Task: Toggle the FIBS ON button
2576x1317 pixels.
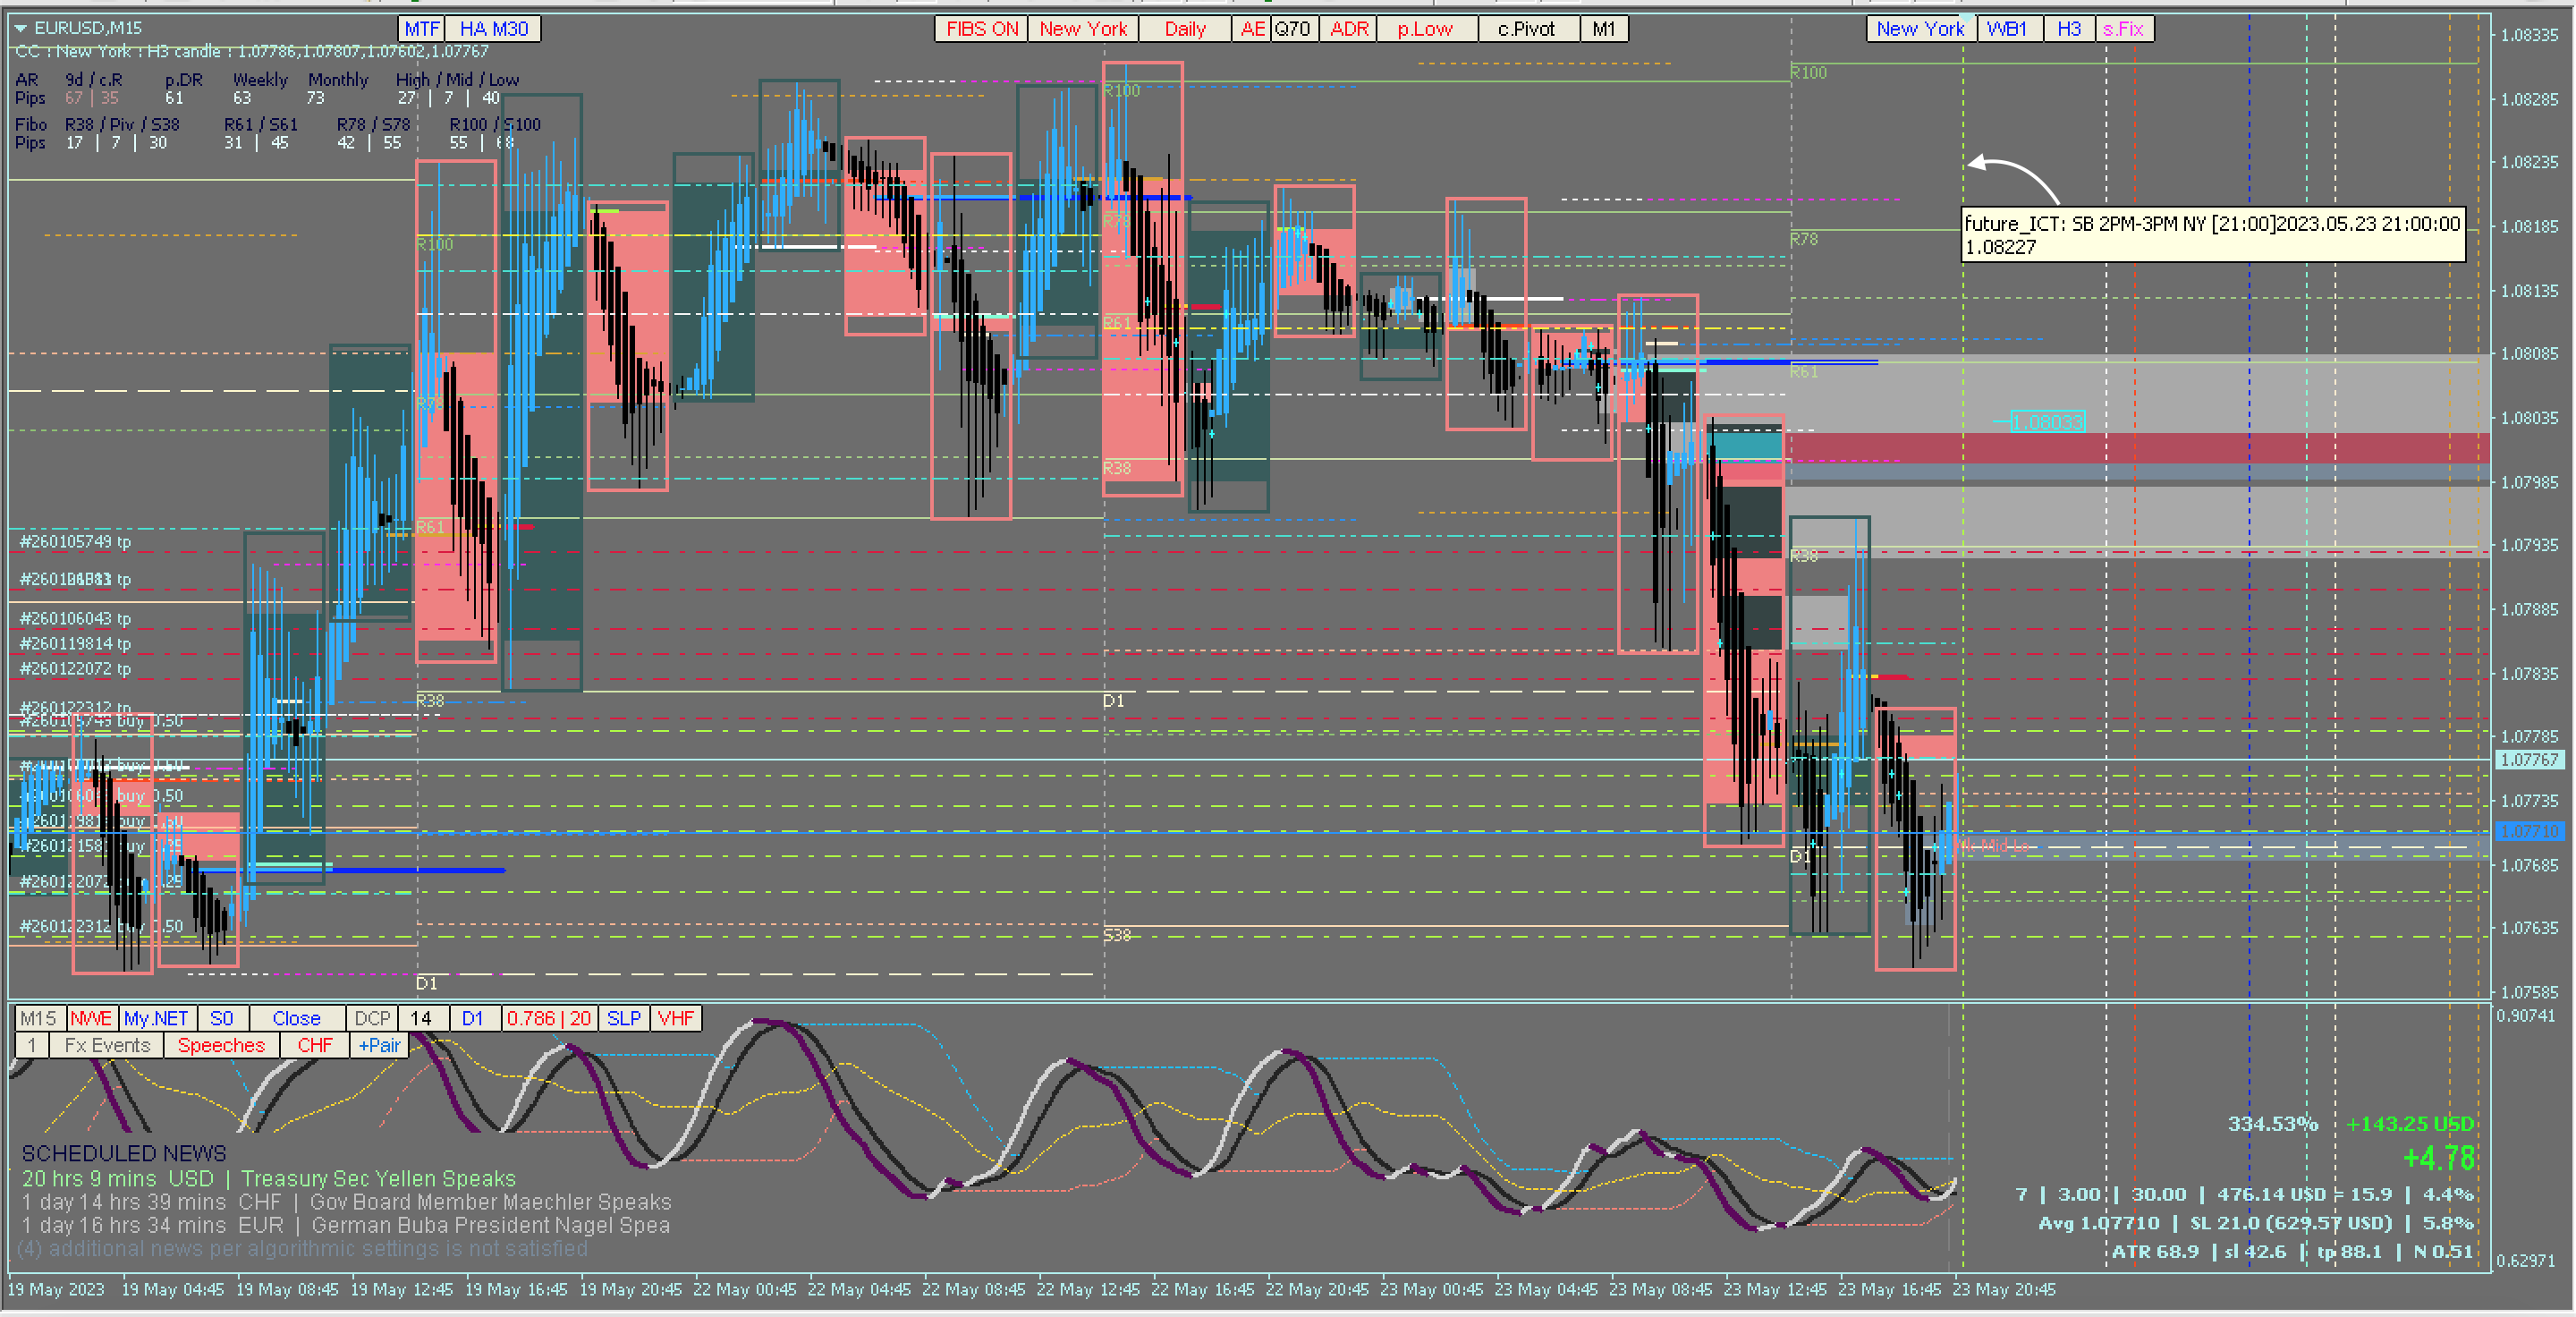Action: (x=981, y=29)
